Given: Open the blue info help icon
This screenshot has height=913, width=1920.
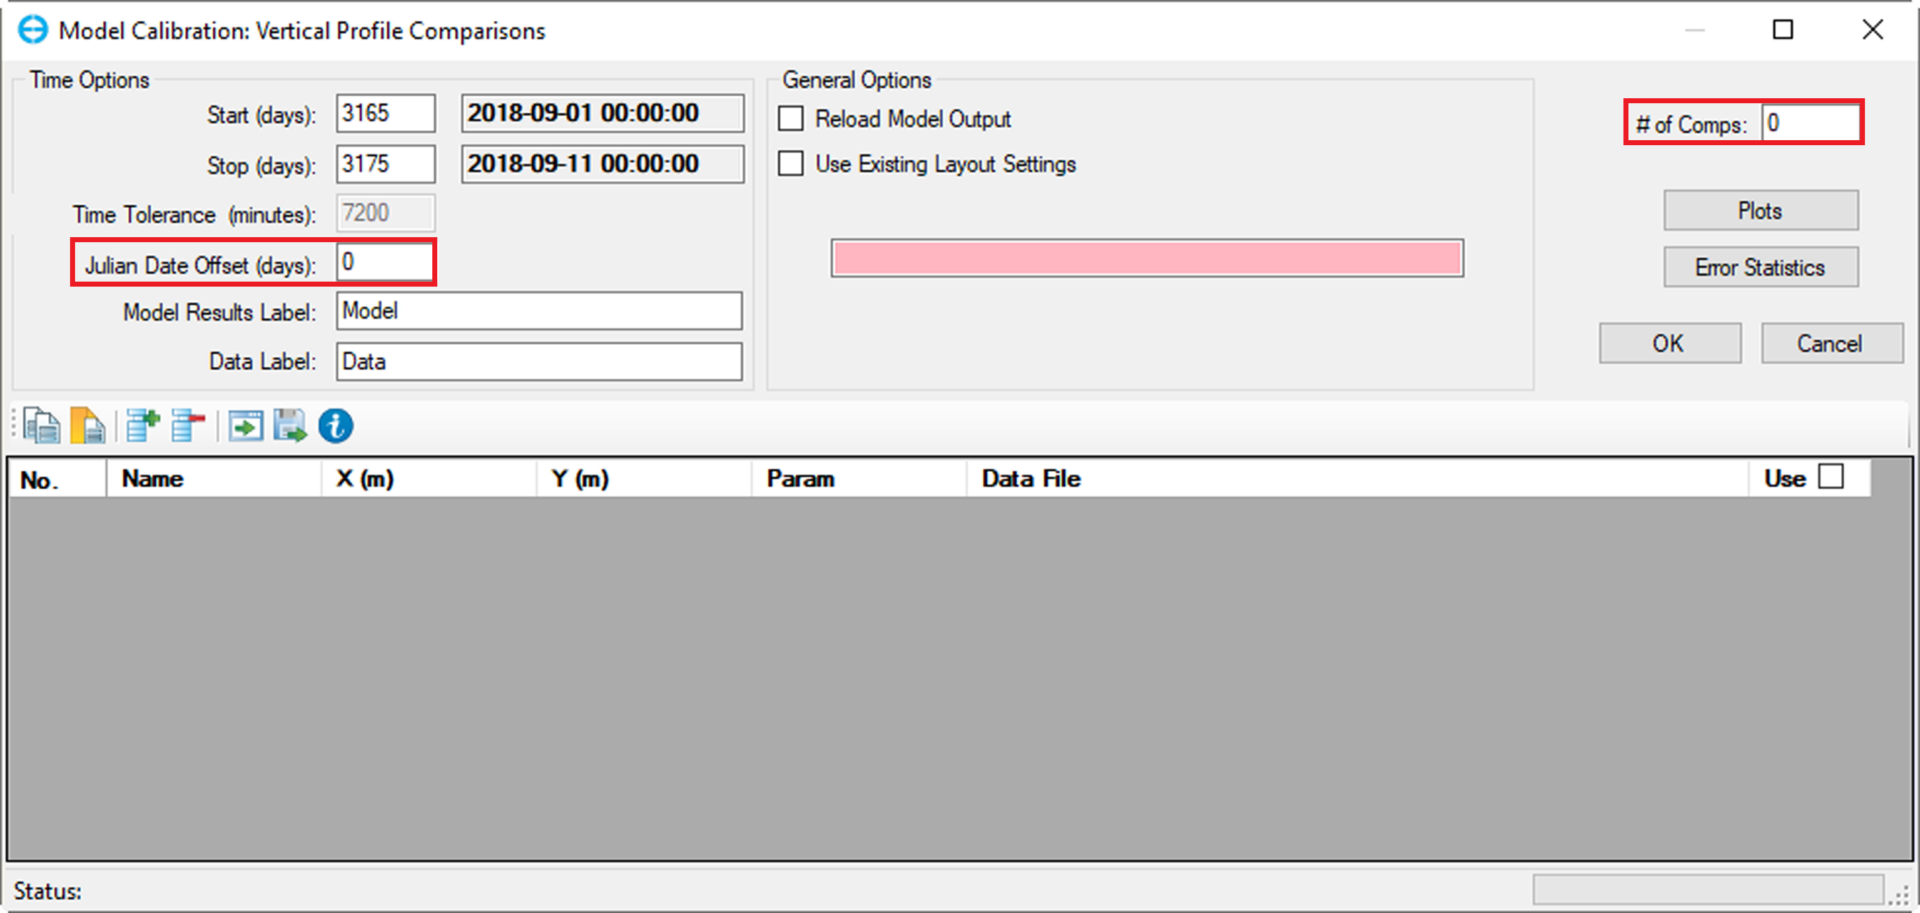Looking at the screenshot, I should pyautogui.click(x=336, y=426).
